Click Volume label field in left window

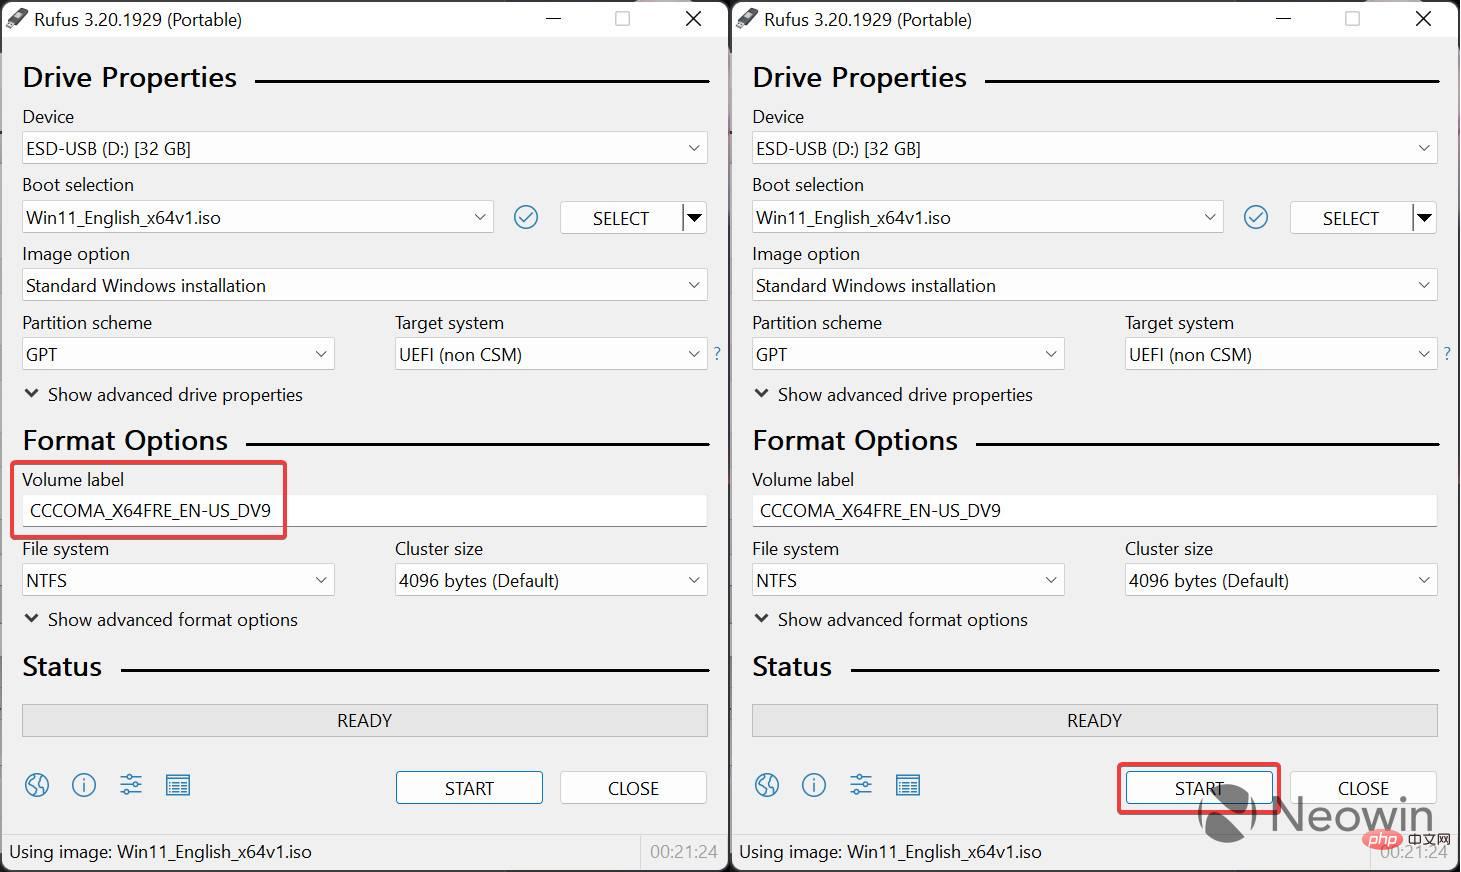pyautogui.click(x=365, y=510)
